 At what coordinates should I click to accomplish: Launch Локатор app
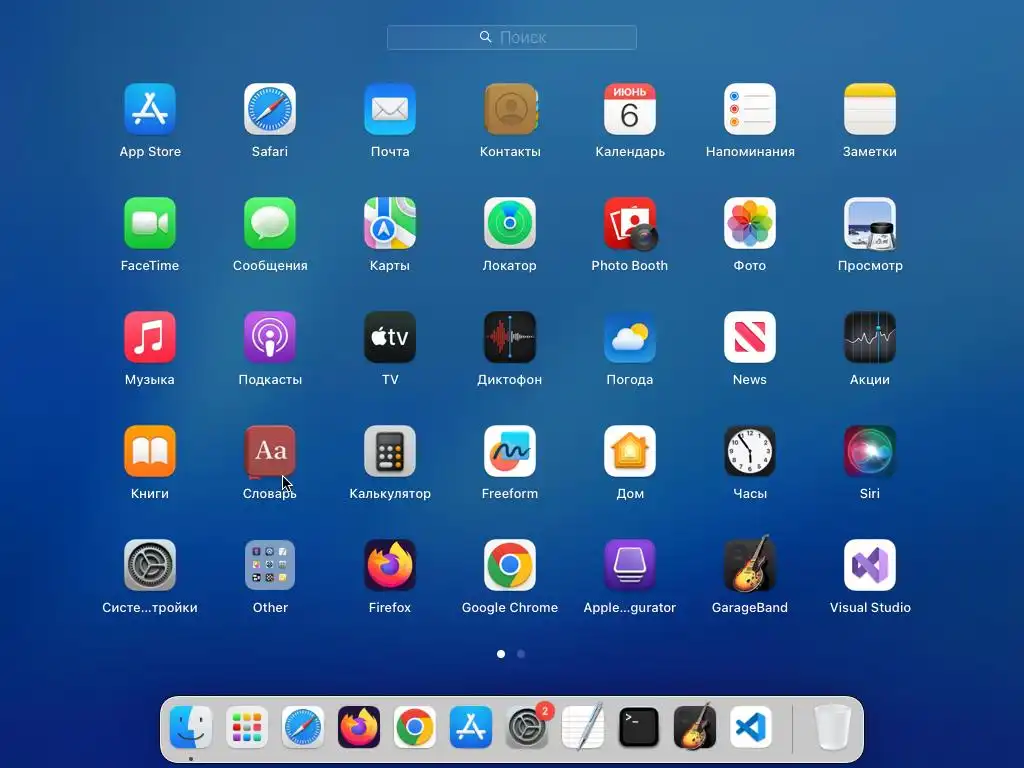(x=510, y=223)
